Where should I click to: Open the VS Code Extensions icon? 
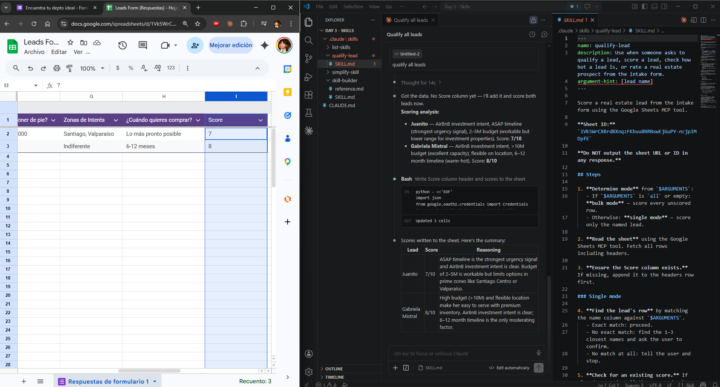point(309,95)
